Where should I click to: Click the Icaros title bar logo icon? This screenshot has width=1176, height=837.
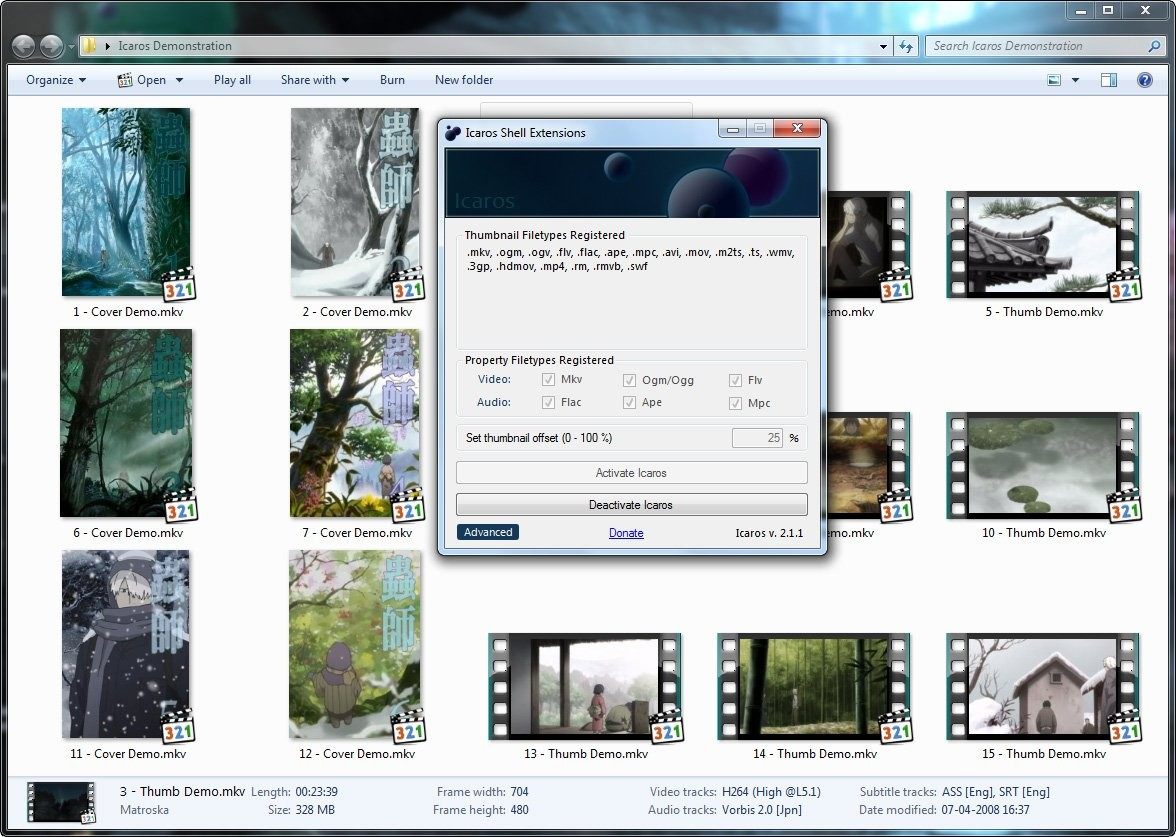pos(453,132)
